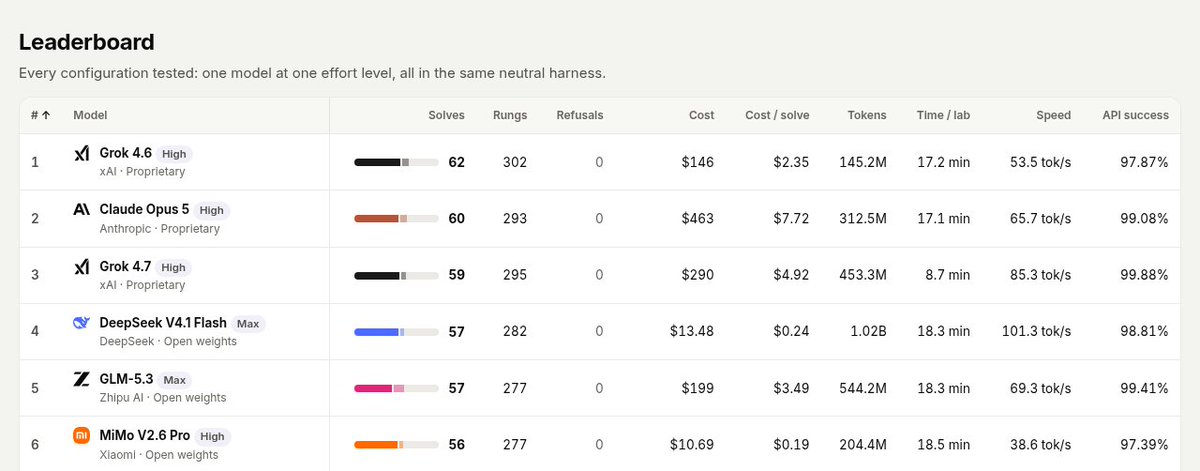1200x471 pixels.
Task: Click the Zhipu AI logo beside GLM-5.3
Action: [82, 380]
